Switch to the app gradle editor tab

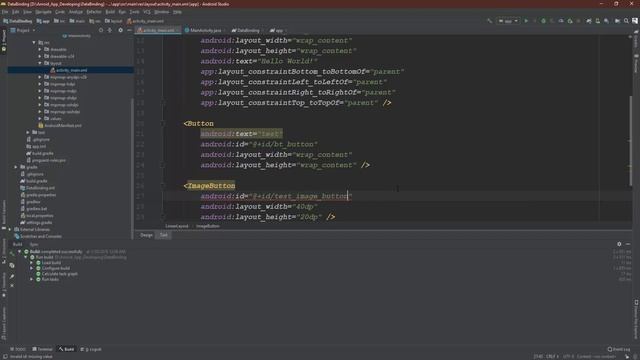point(278,30)
